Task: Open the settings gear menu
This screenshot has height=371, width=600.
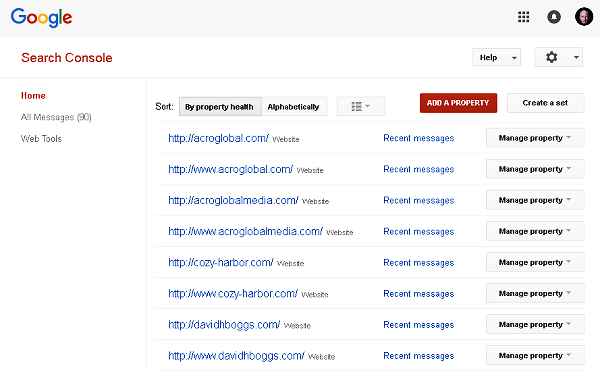Action: pyautogui.click(x=558, y=57)
